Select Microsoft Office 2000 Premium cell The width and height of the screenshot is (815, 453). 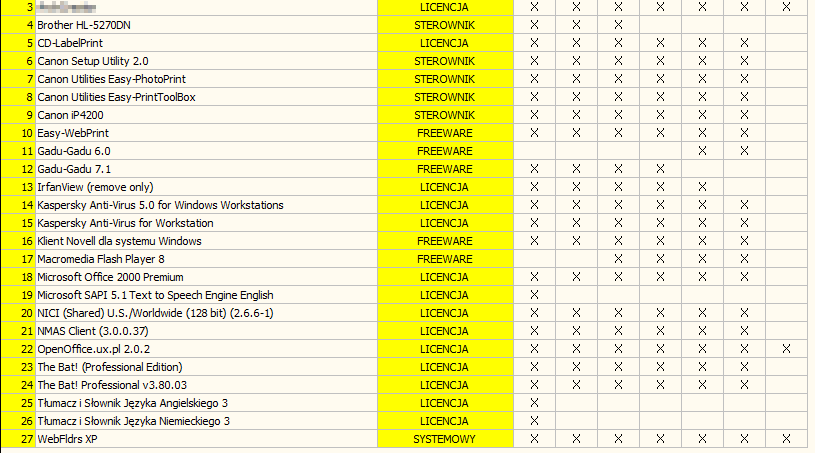coord(206,277)
